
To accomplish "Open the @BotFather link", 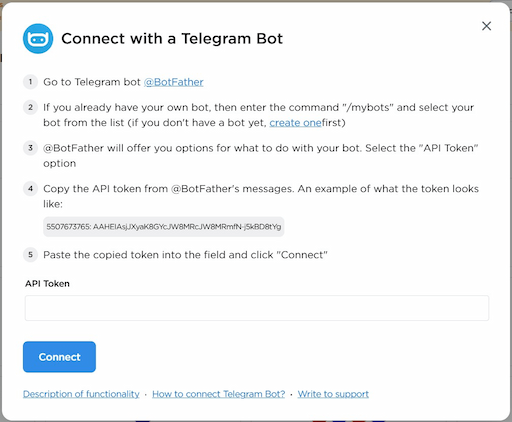I will click(173, 82).
